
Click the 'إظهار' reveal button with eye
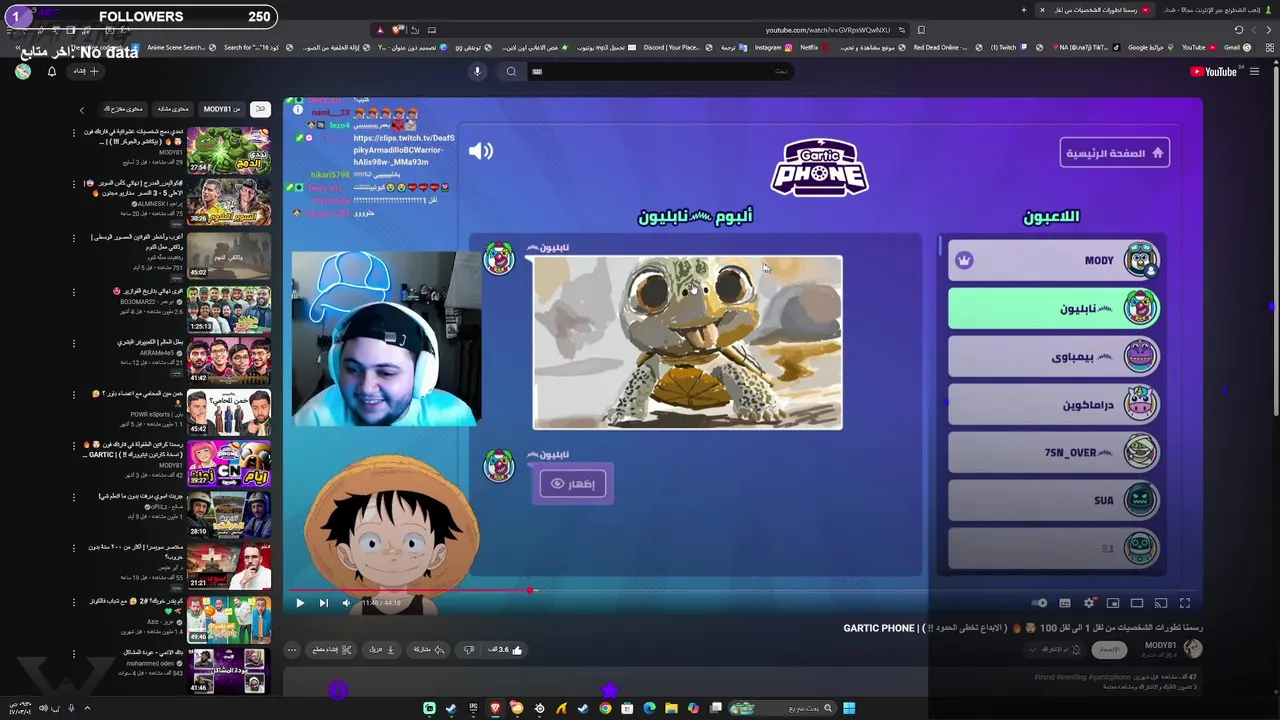(x=572, y=484)
